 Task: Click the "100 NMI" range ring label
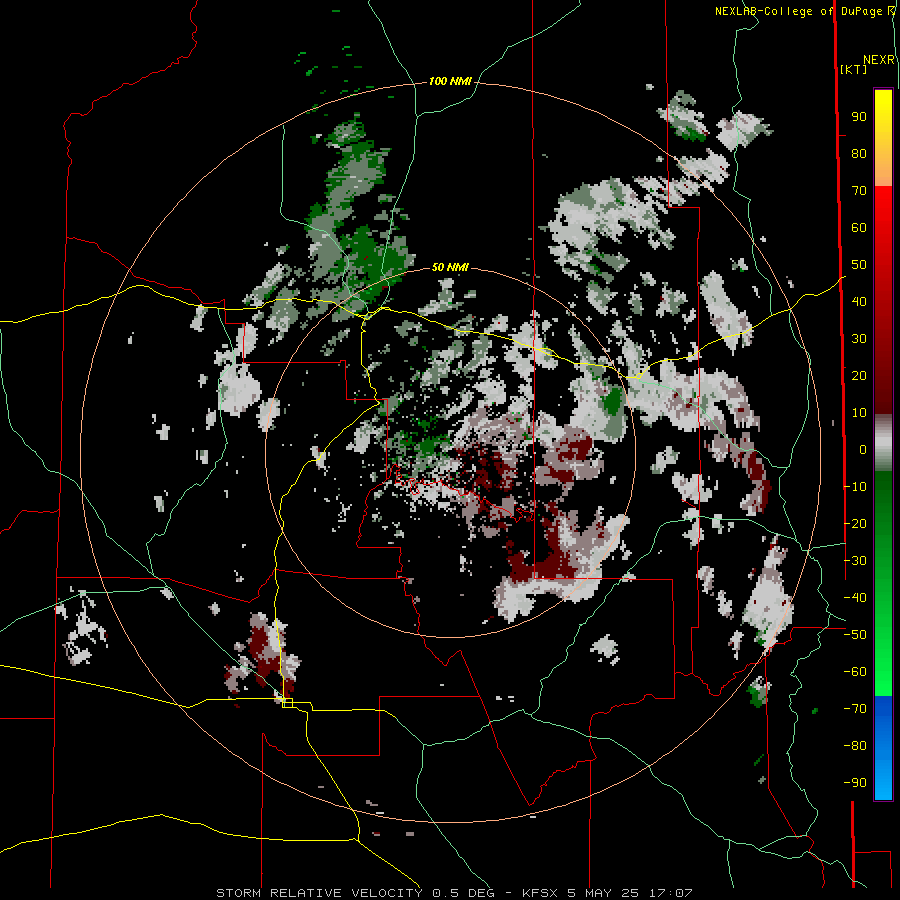click(450, 82)
